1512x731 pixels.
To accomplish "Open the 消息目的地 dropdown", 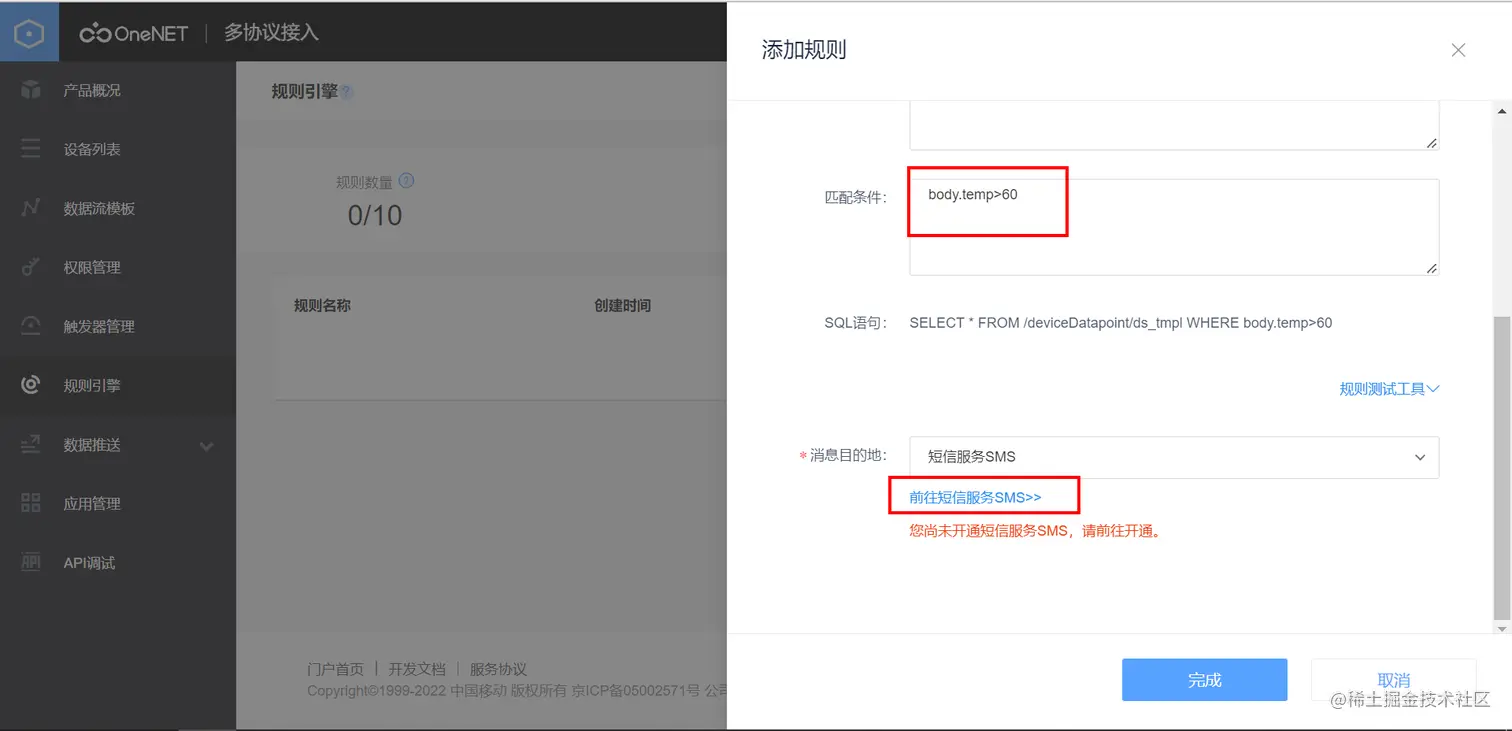I will click(1174, 457).
